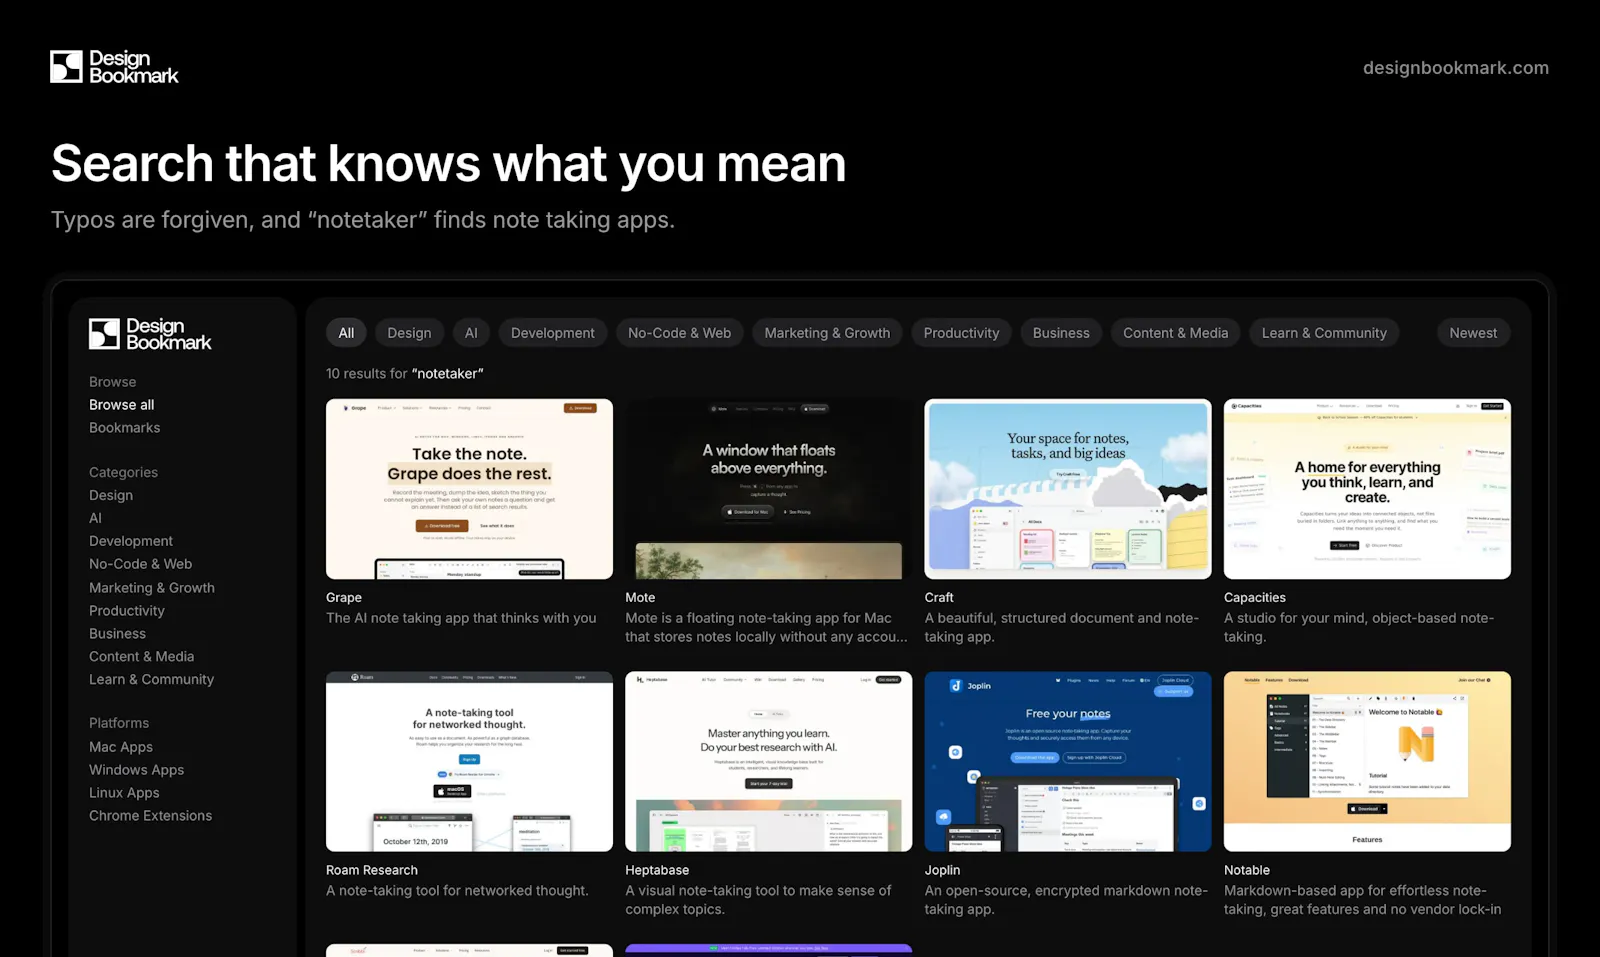This screenshot has width=1600, height=957.
Task: Open the Grape thumbnail
Action: tap(469, 489)
